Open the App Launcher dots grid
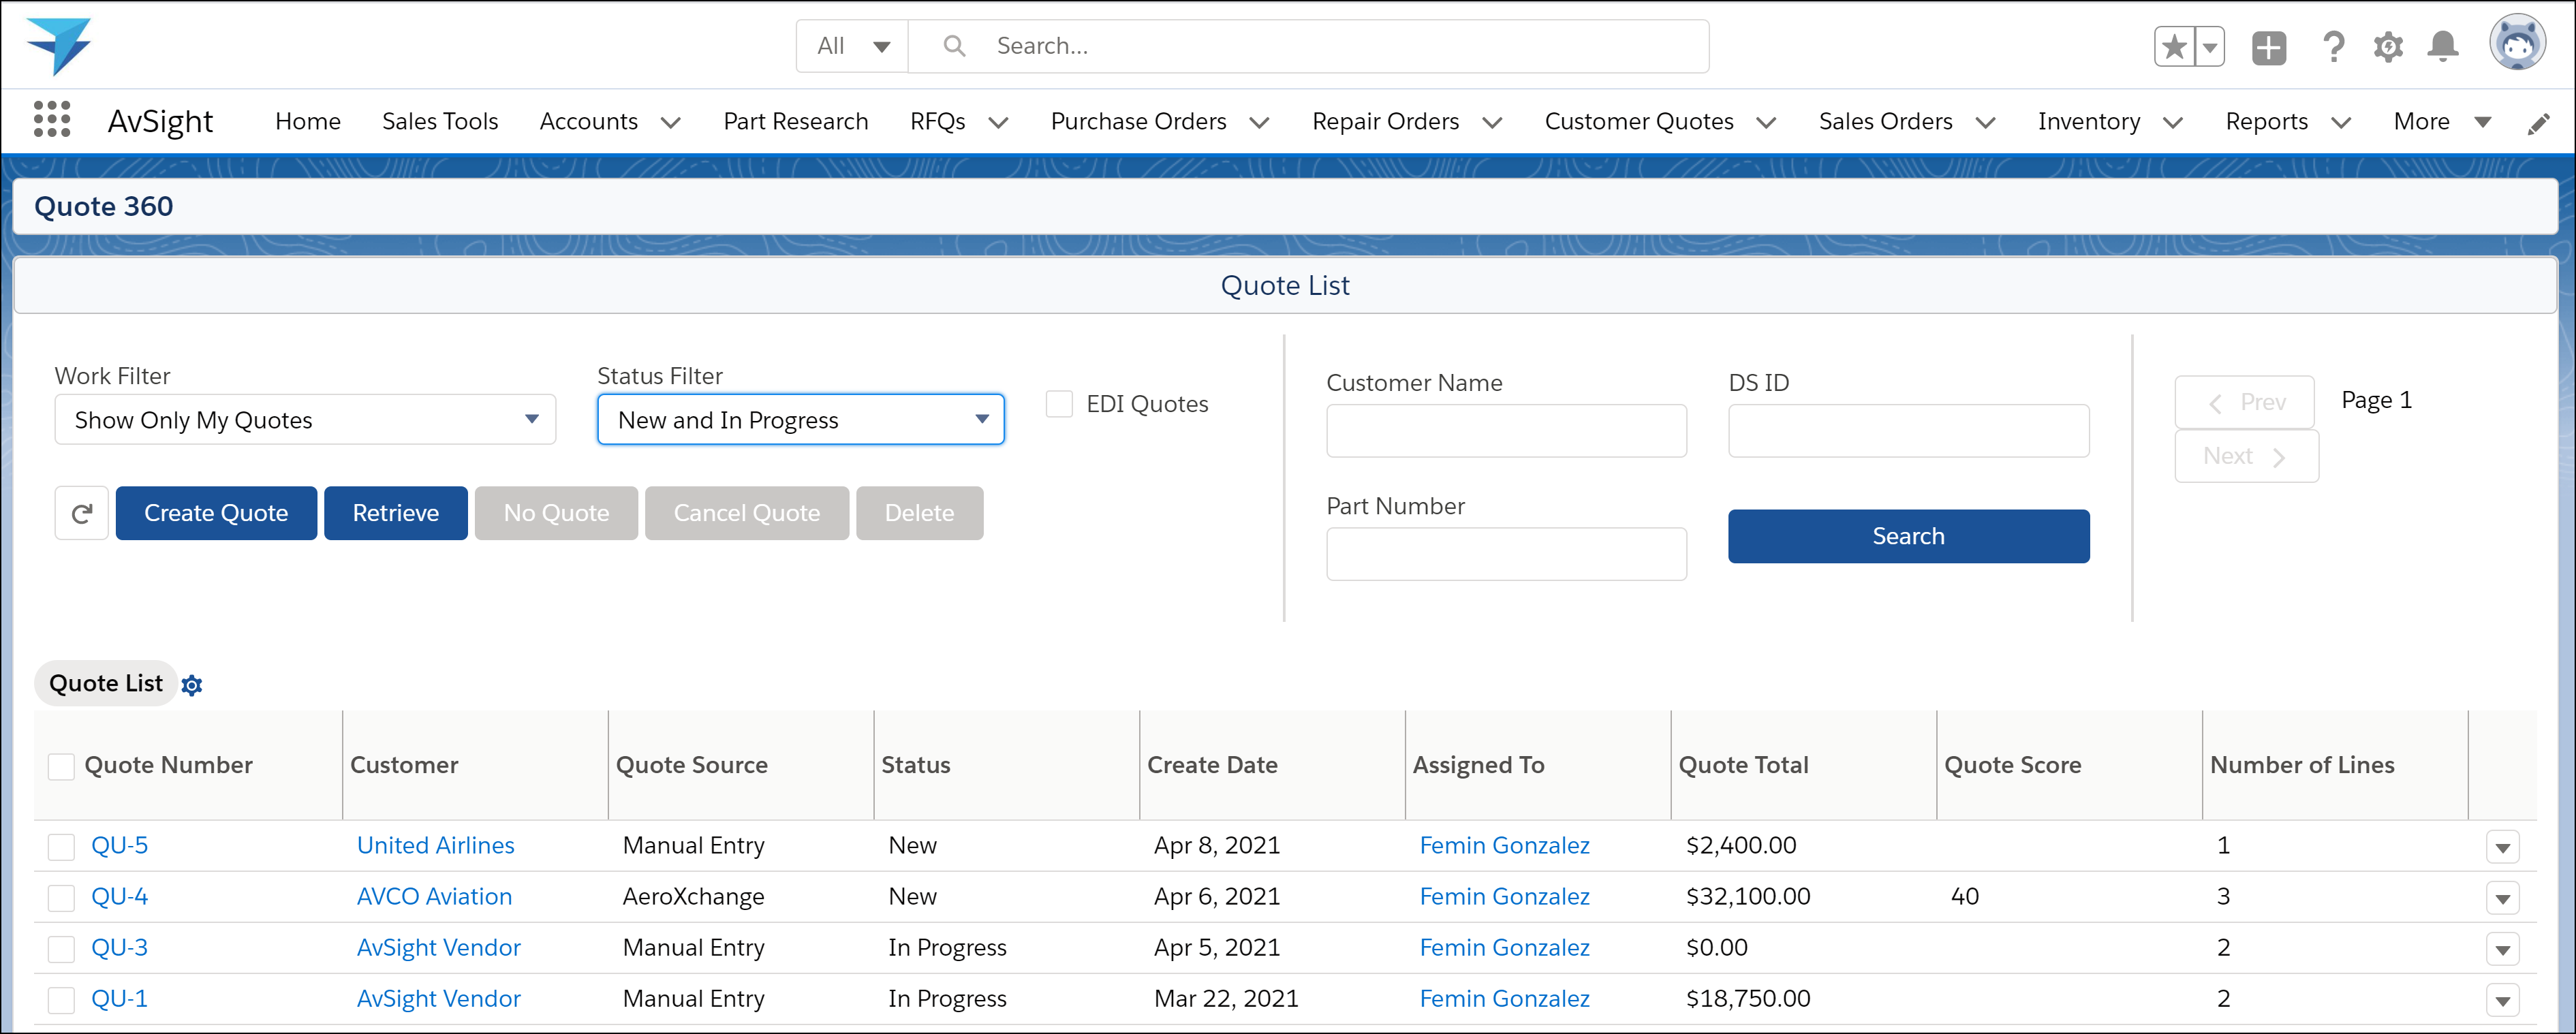 pyautogui.click(x=52, y=119)
